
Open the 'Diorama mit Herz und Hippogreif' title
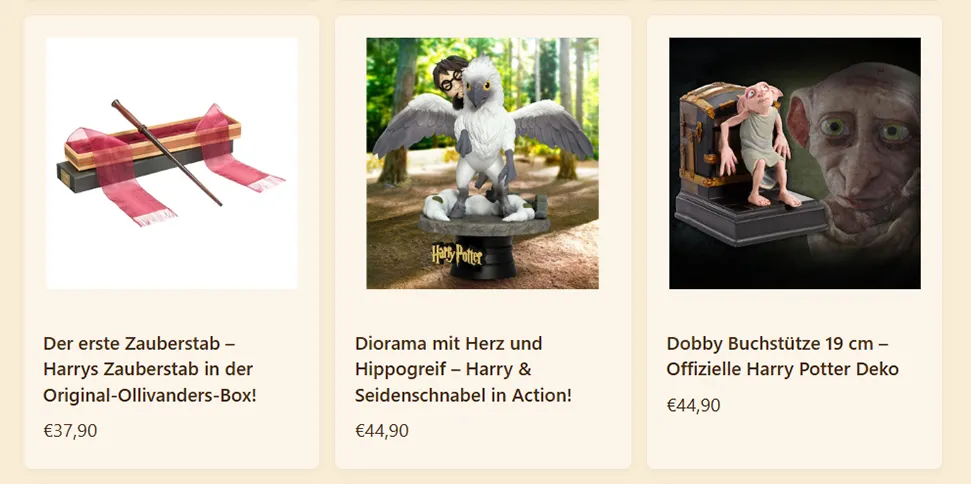point(463,369)
